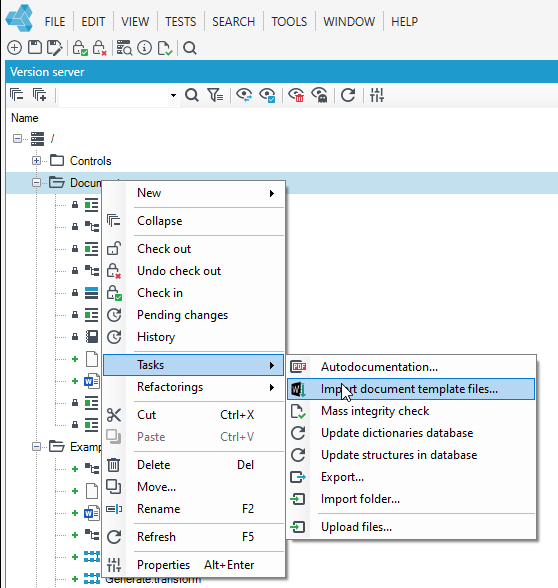Image resolution: width=558 pixels, height=588 pixels.
Task: Open the EDIT menu
Action: [x=93, y=21]
